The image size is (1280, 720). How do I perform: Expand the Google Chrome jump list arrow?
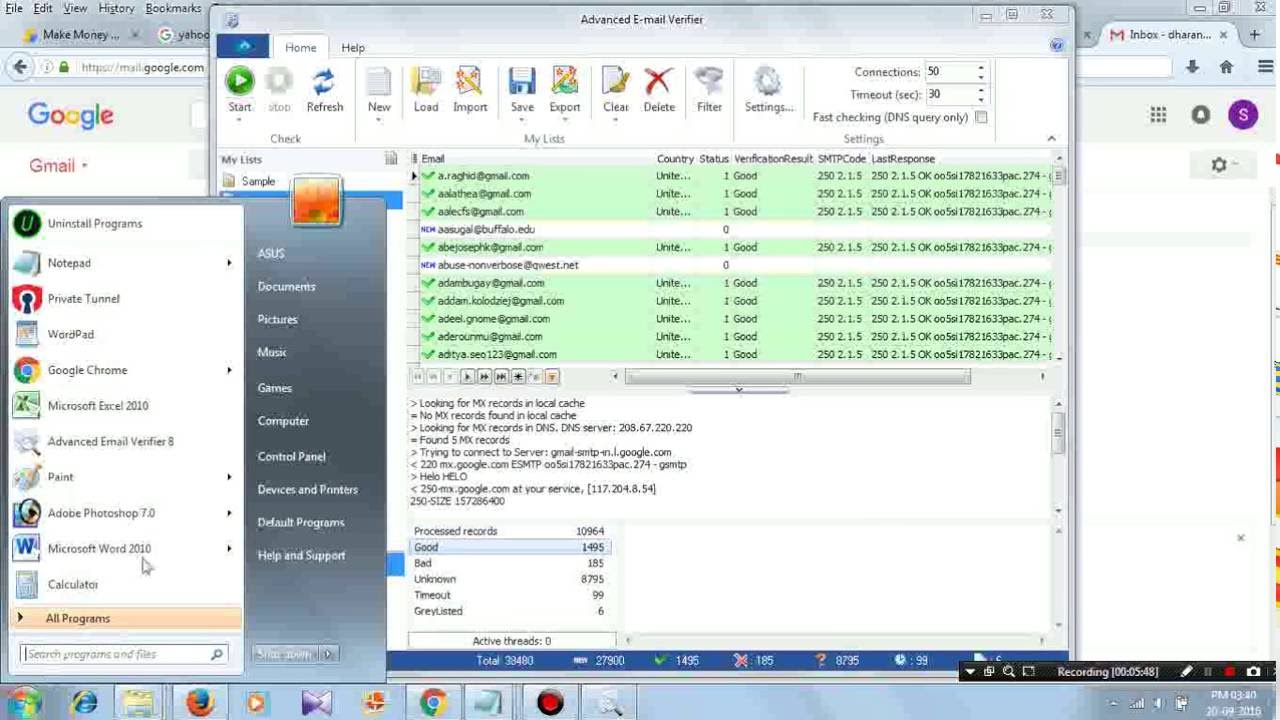point(229,370)
